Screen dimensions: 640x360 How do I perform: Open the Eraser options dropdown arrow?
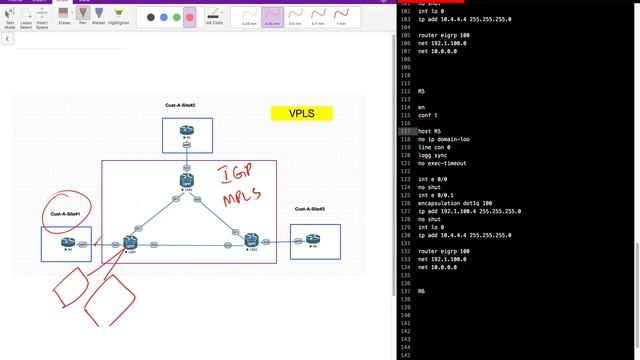(73, 13)
